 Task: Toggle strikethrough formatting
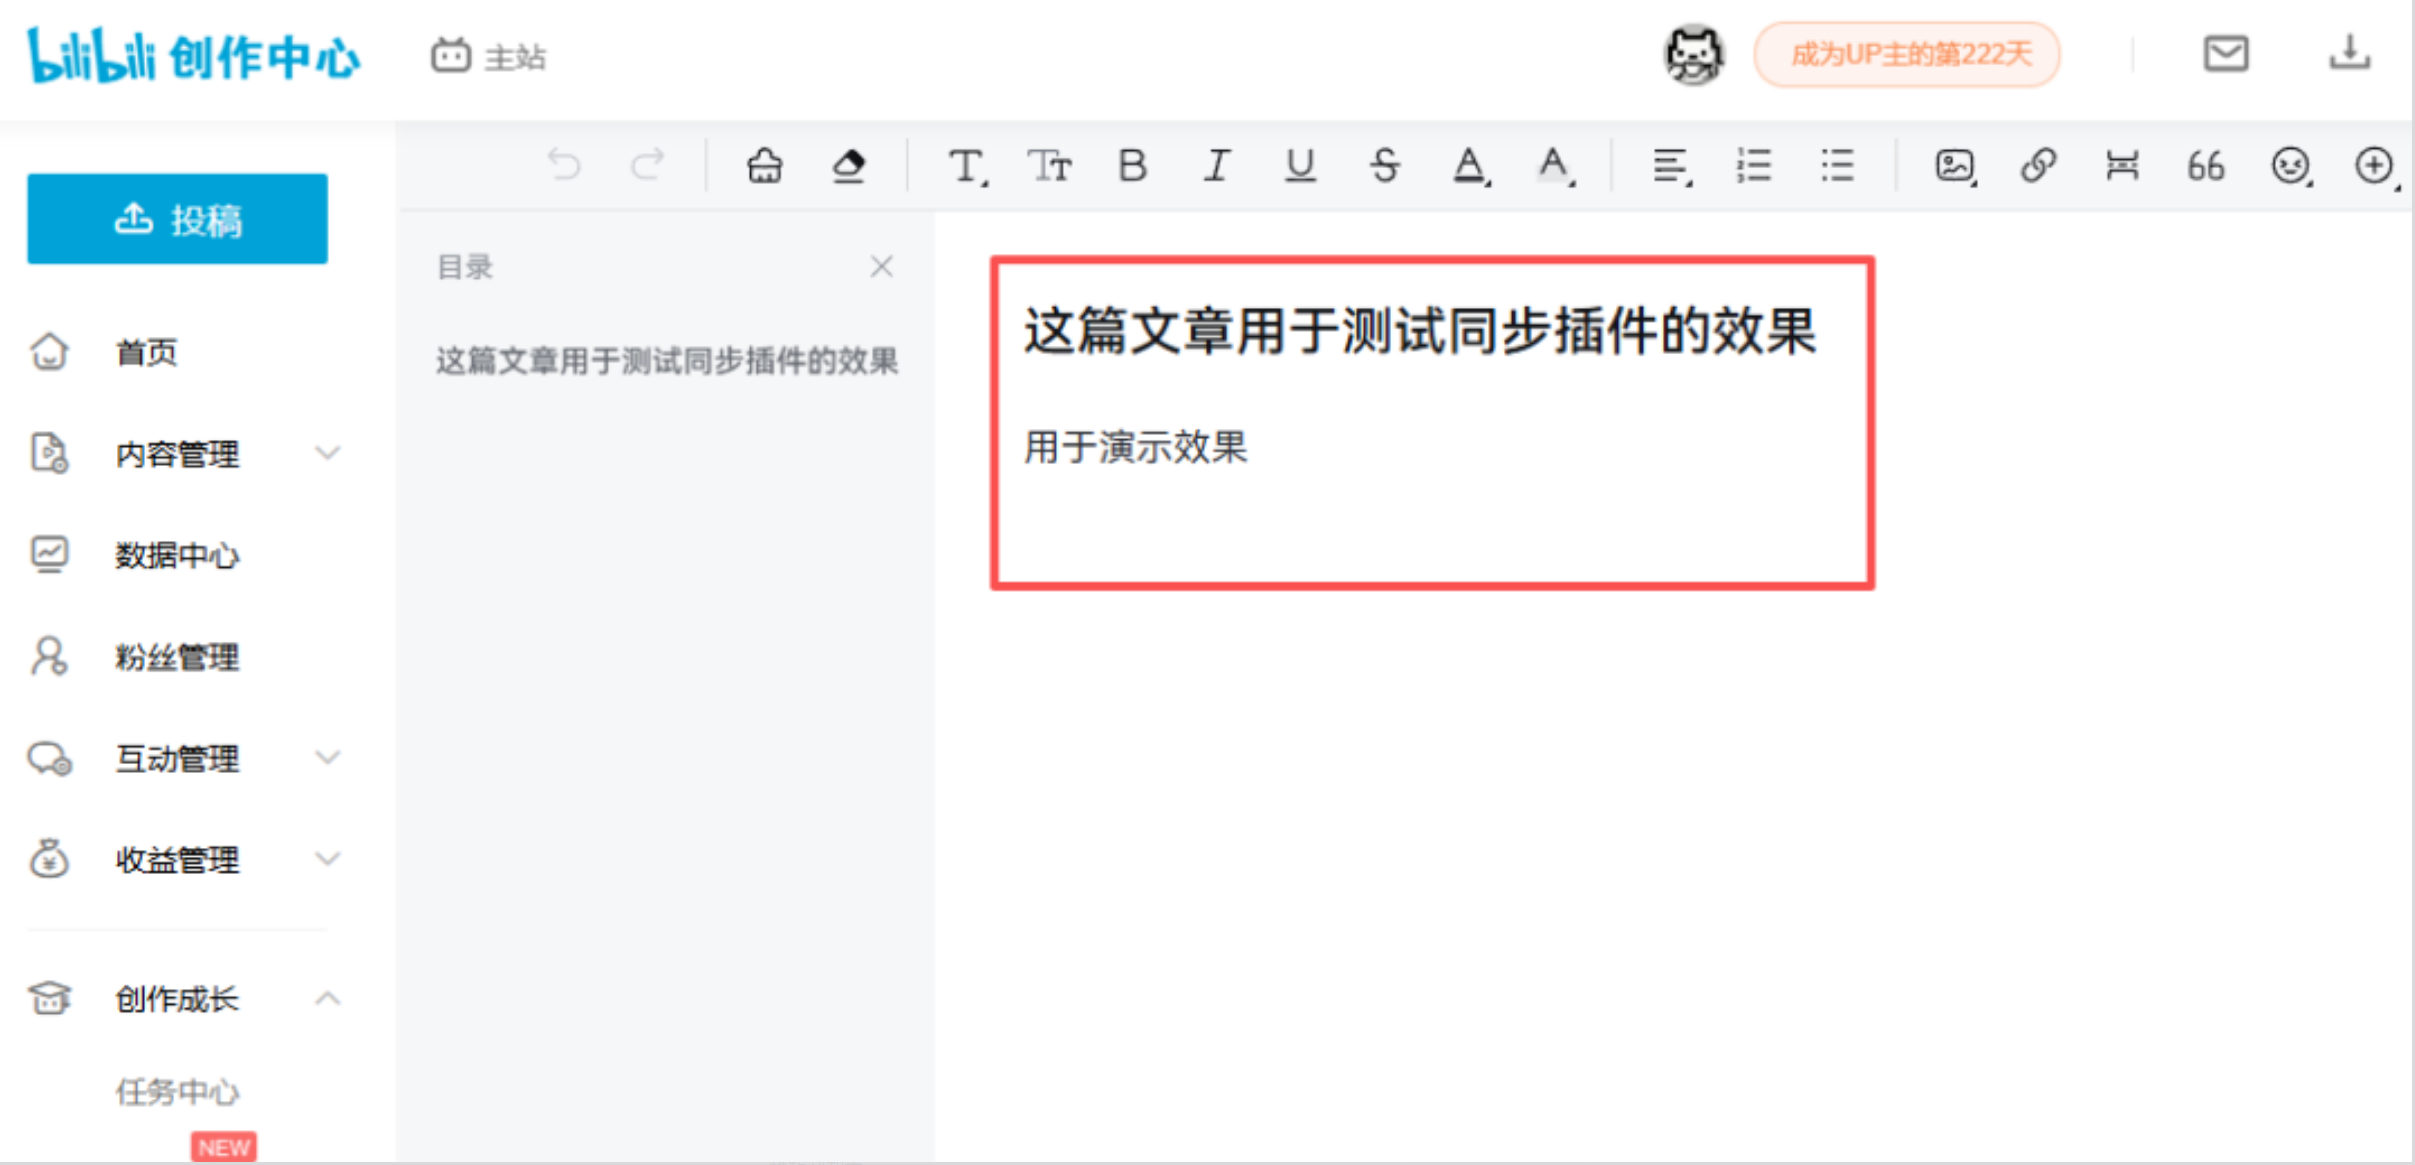click(x=1385, y=165)
